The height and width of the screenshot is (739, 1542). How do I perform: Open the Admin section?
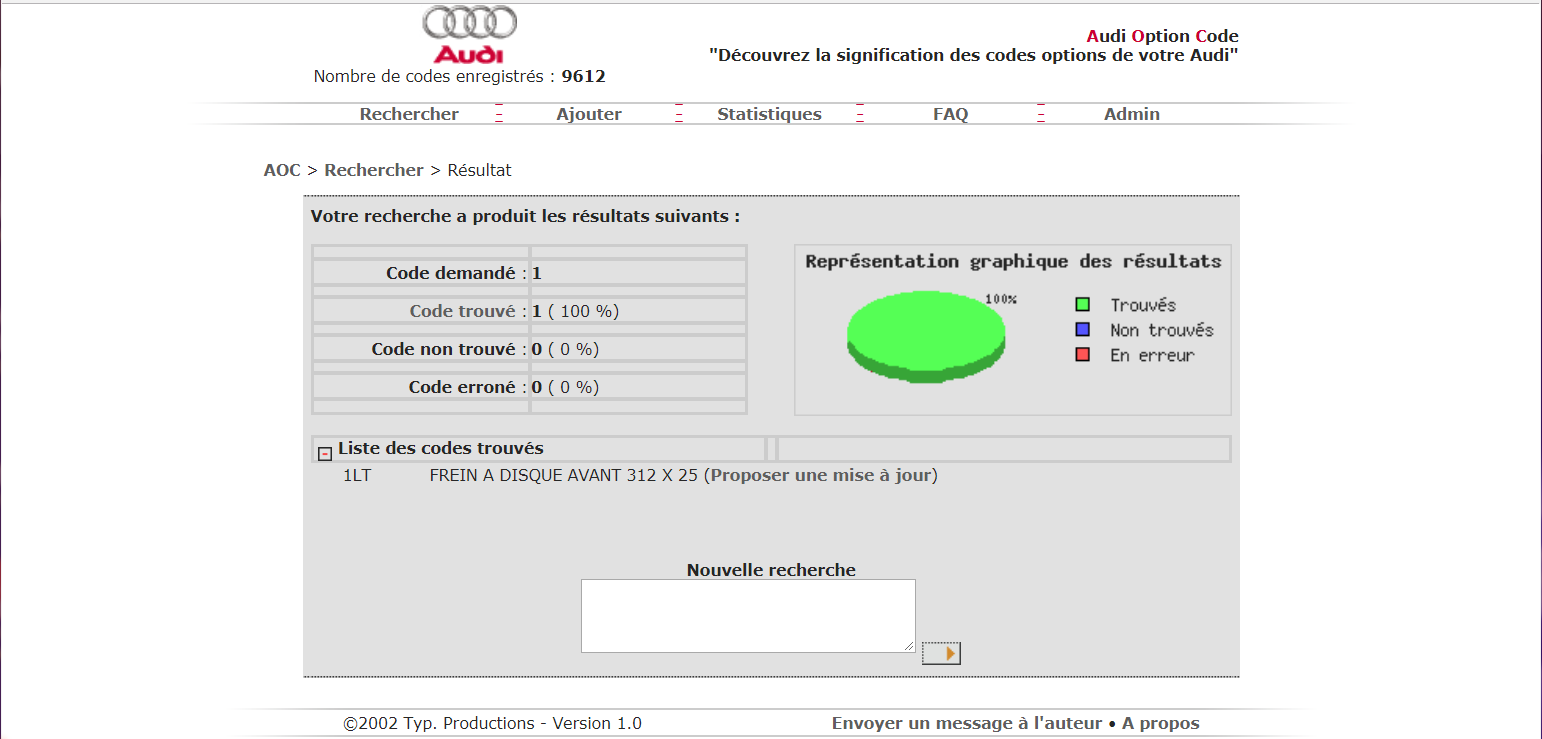1131,114
